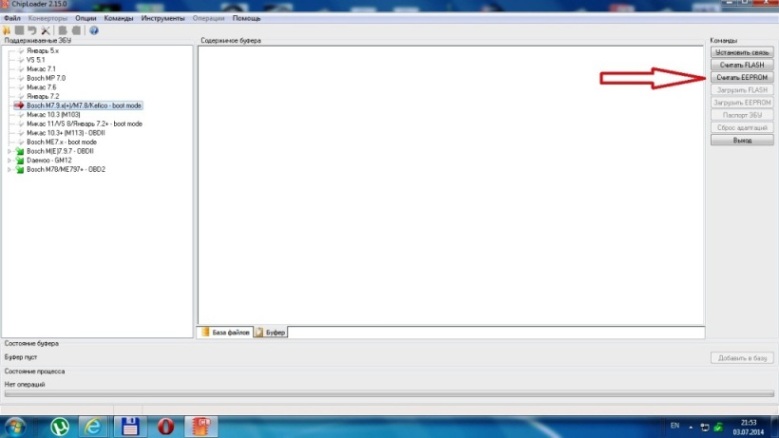The width and height of the screenshot is (779, 438).
Task: Open the Файл menu
Action: click(x=12, y=18)
